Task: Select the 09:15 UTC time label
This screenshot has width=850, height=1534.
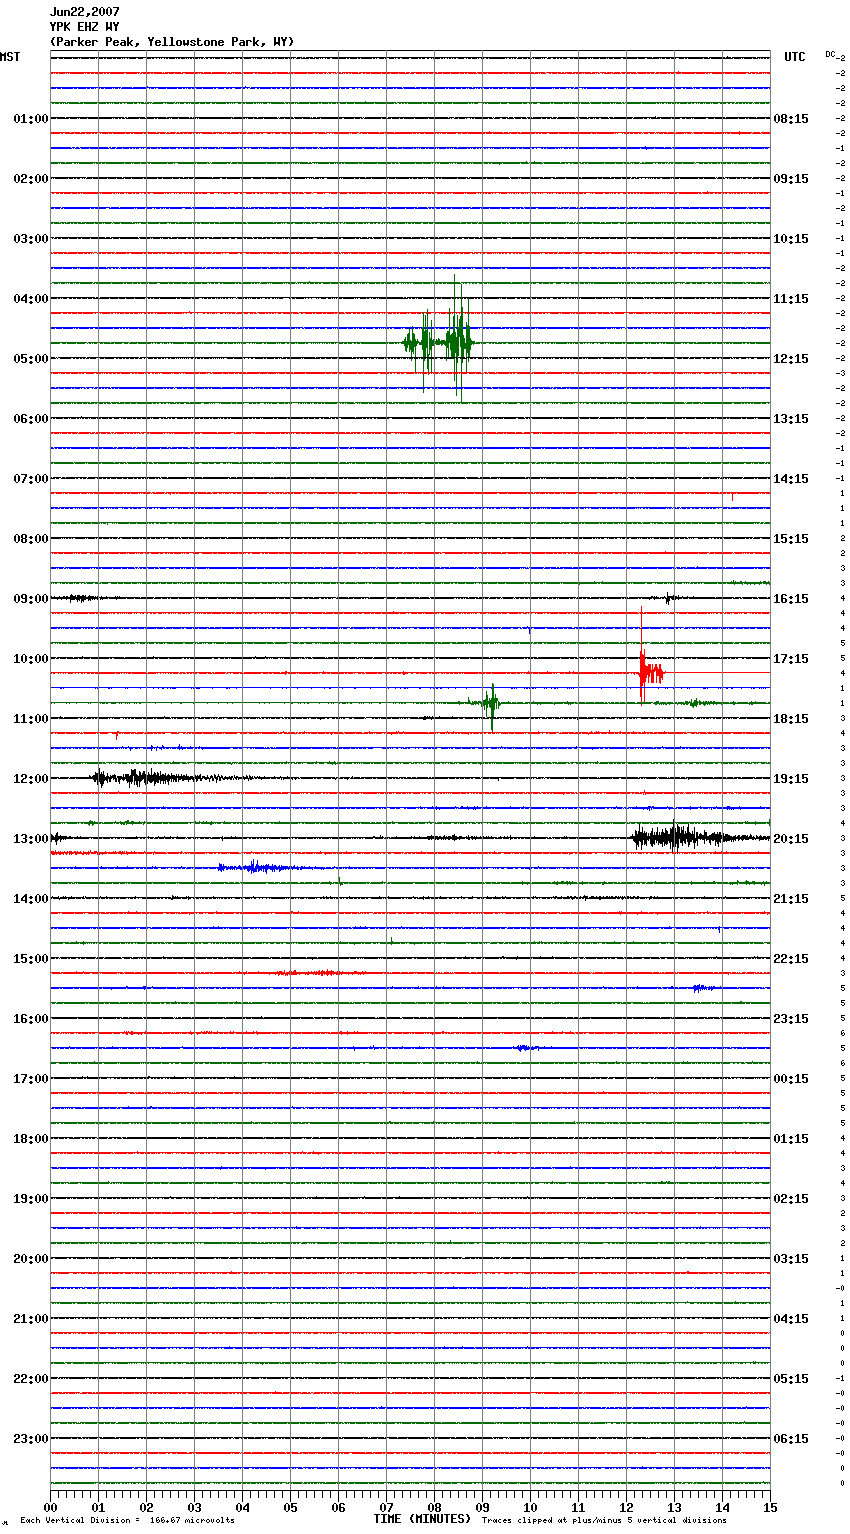Action: (791, 179)
